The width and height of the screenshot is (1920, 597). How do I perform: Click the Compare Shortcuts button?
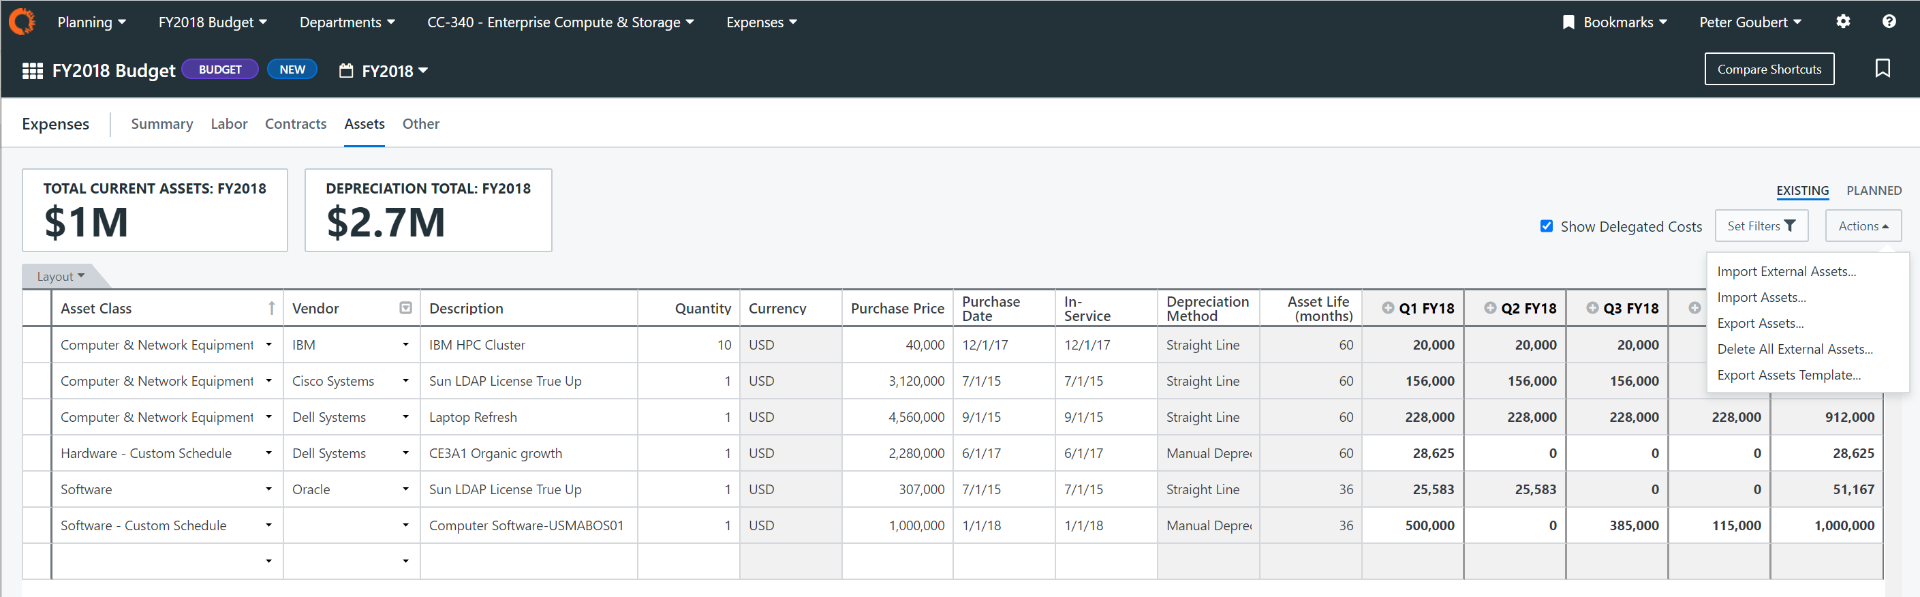pos(1769,69)
